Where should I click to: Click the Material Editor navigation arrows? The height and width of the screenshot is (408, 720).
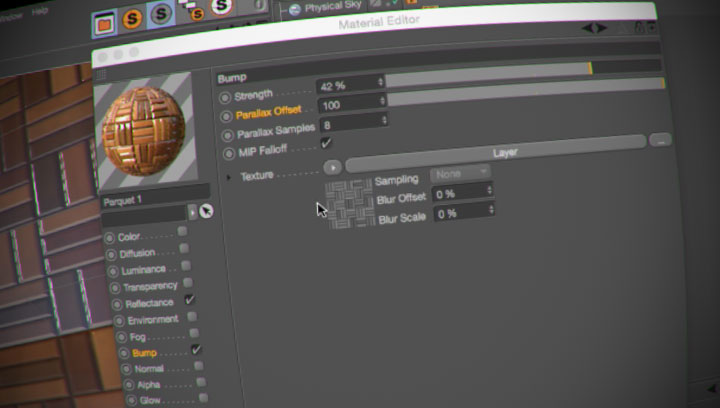coord(595,28)
